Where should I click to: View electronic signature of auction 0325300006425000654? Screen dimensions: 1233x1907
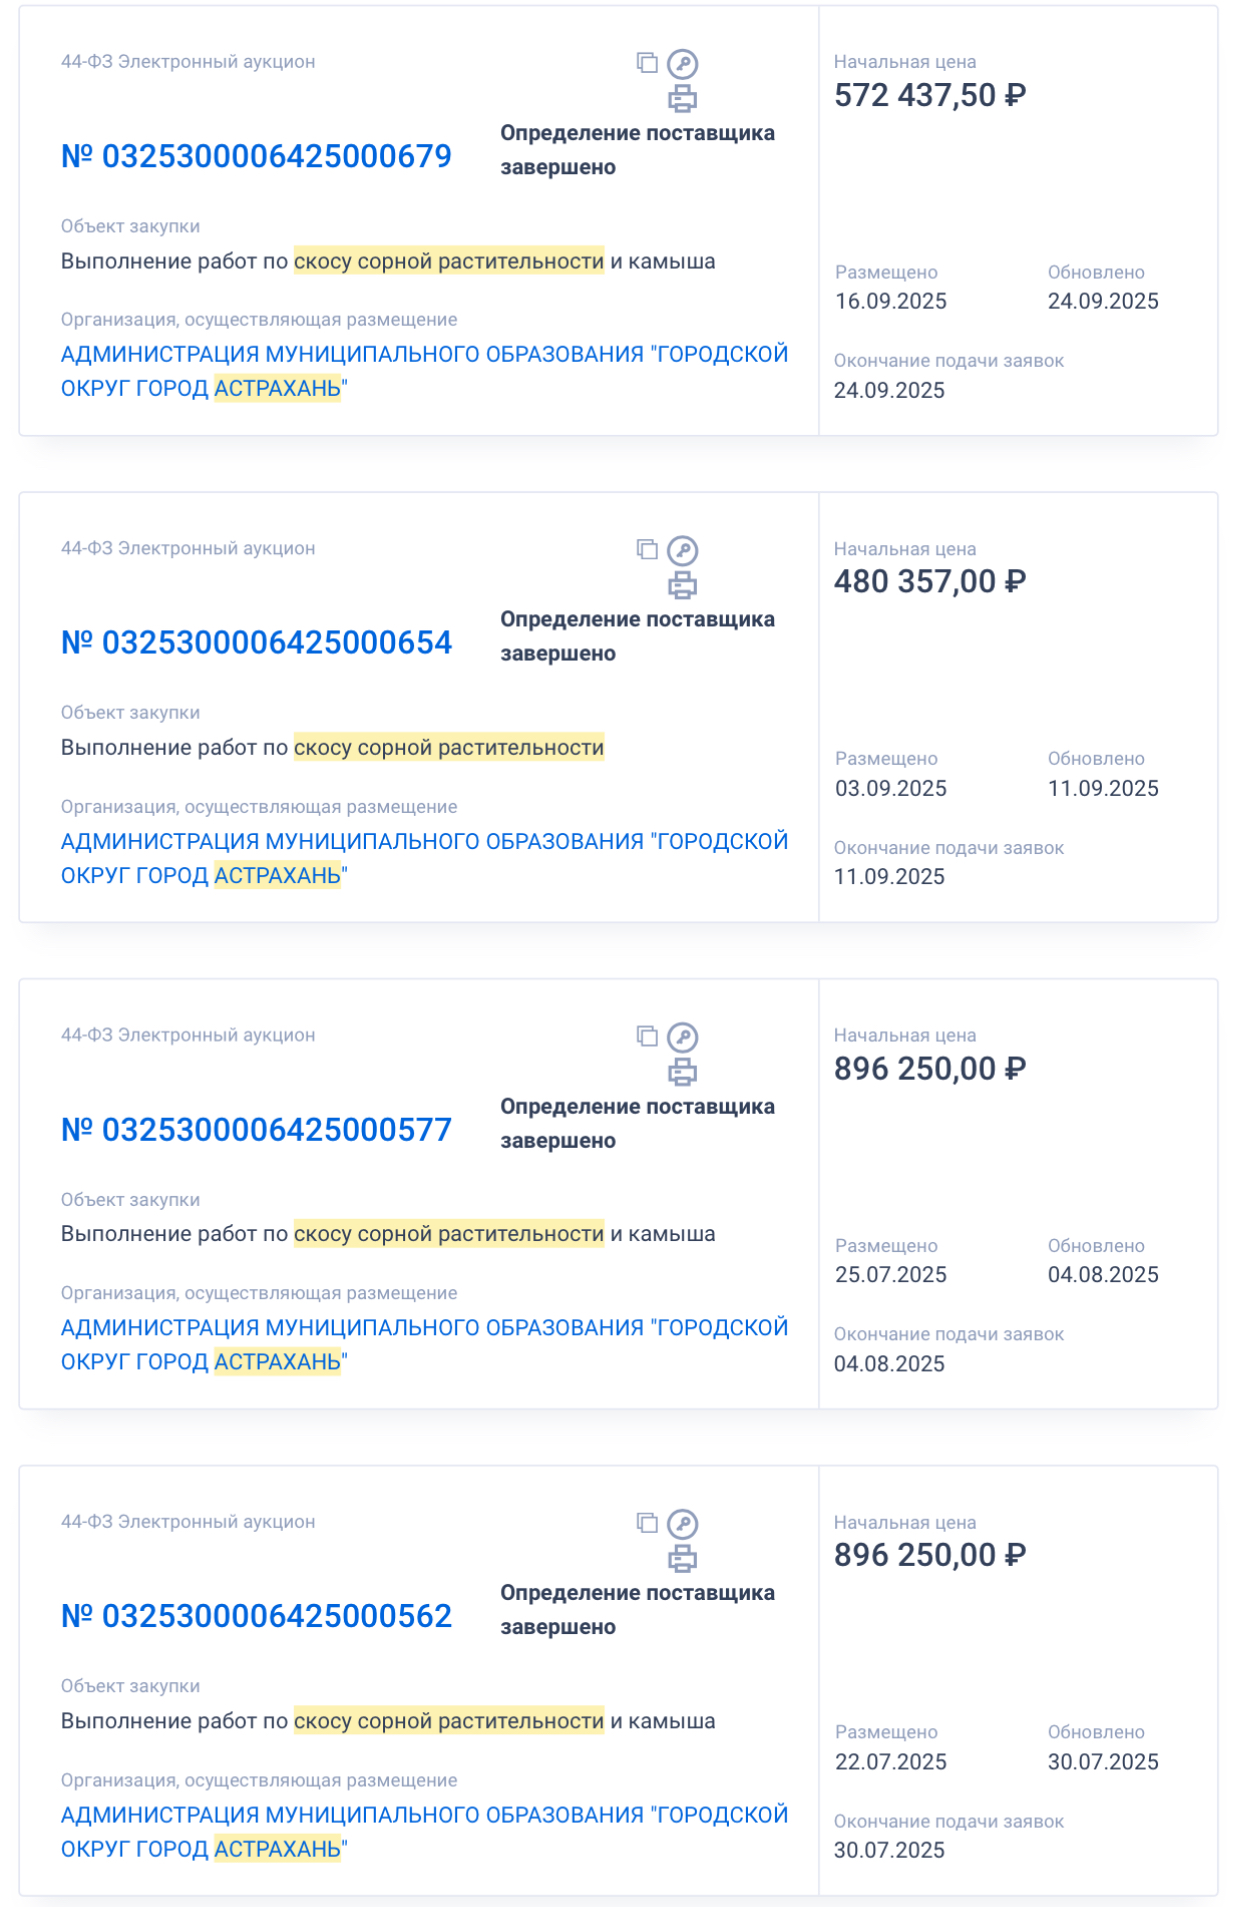[x=682, y=551]
